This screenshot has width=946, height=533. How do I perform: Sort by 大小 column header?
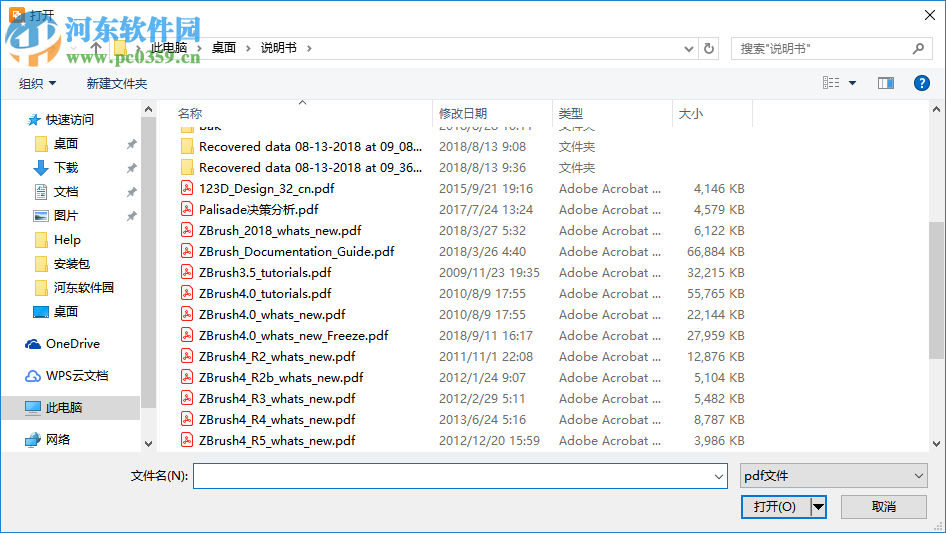pyautogui.click(x=691, y=113)
